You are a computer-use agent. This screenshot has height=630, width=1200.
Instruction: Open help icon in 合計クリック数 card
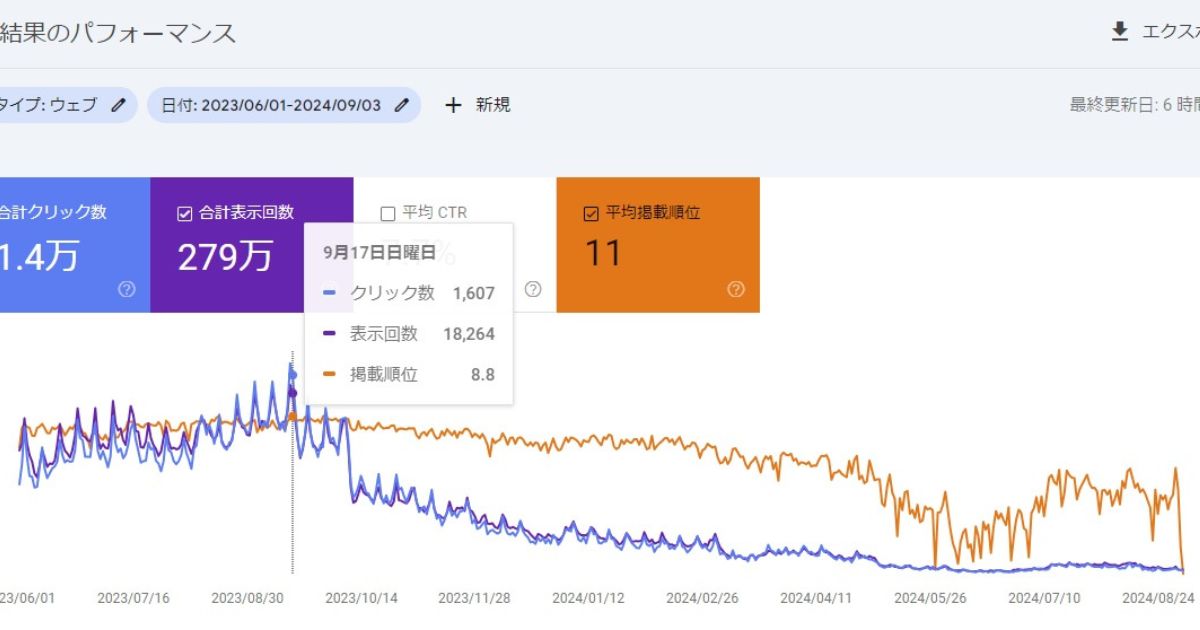127,289
